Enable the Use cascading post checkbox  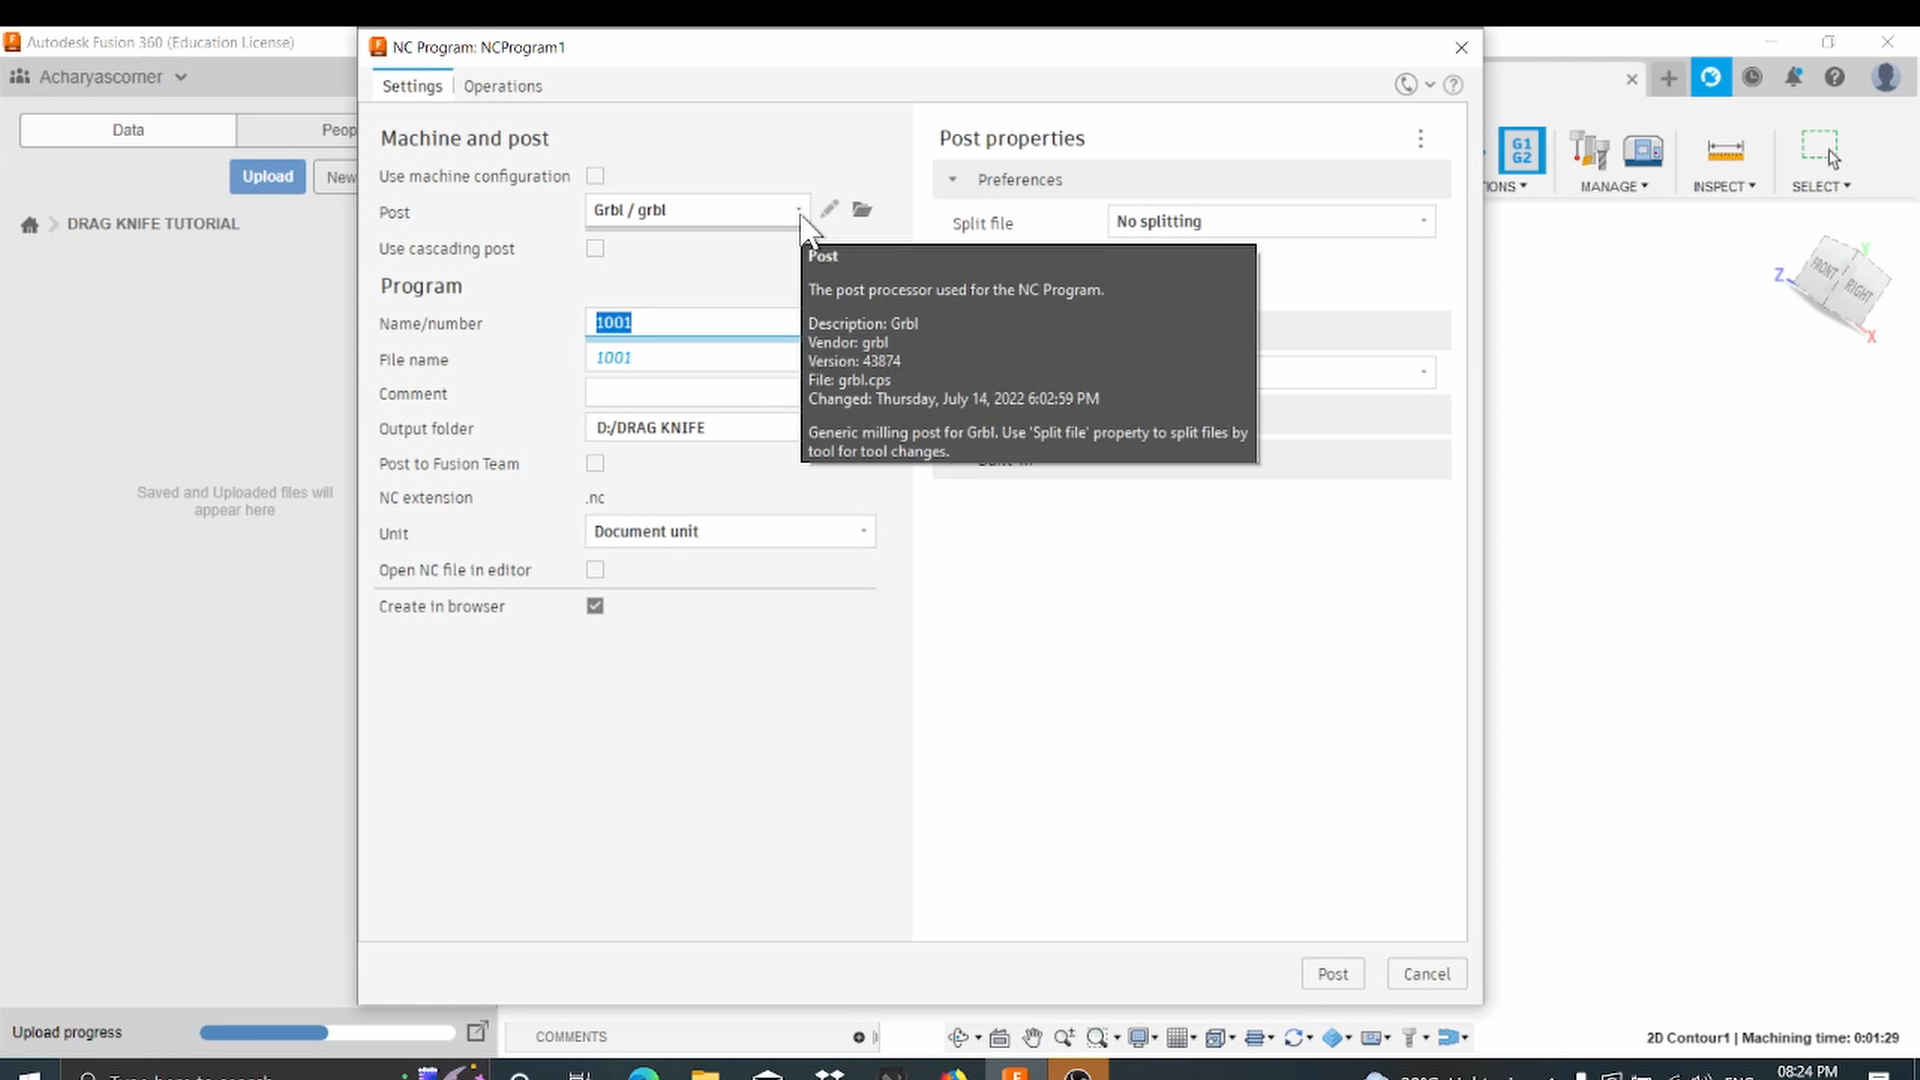tap(595, 248)
